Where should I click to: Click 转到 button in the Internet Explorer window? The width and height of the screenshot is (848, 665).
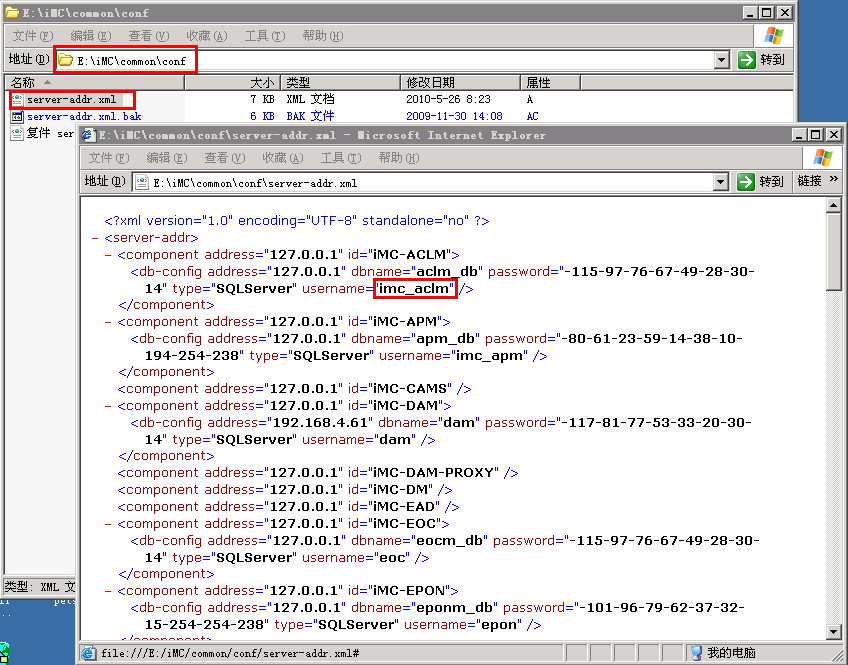click(x=761, y=182)
